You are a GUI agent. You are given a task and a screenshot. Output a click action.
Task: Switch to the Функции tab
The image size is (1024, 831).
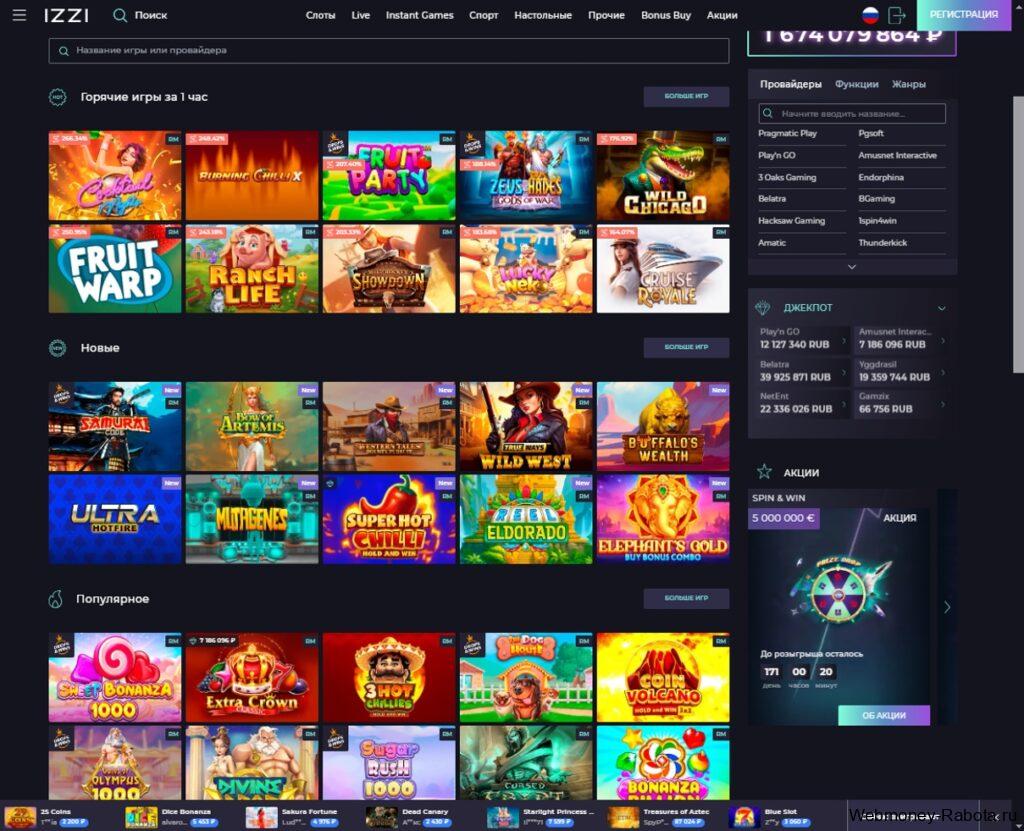pos(856,84)
